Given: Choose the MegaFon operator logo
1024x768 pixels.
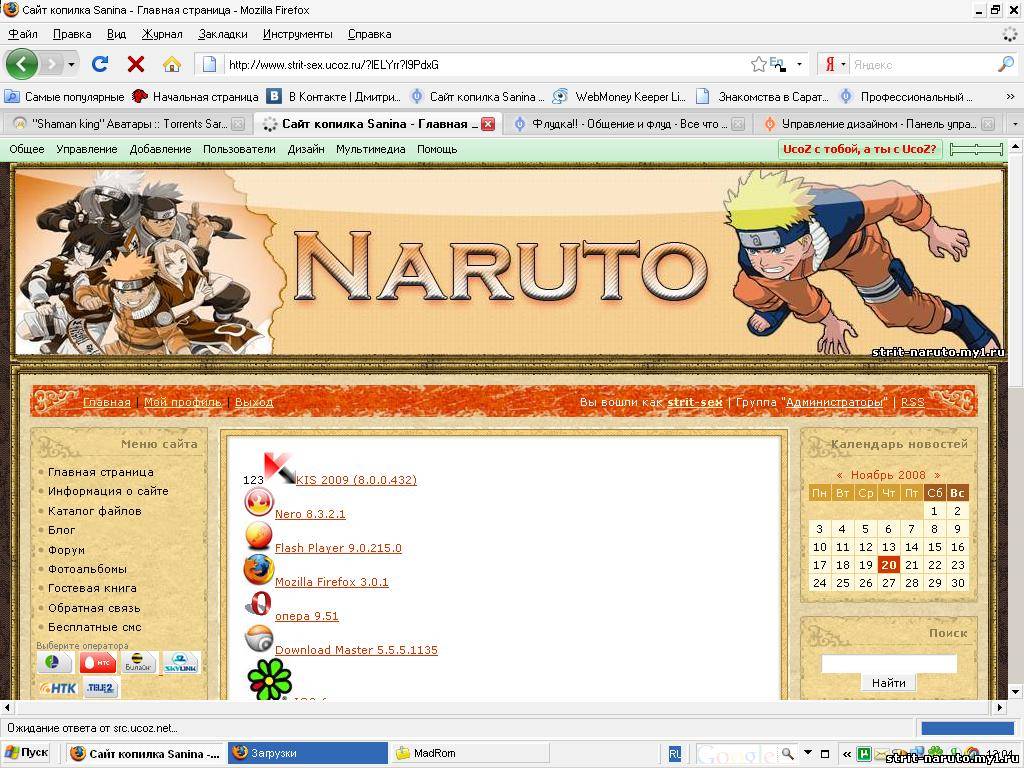Looking at the screenshot, I should (x=55, y=663).
